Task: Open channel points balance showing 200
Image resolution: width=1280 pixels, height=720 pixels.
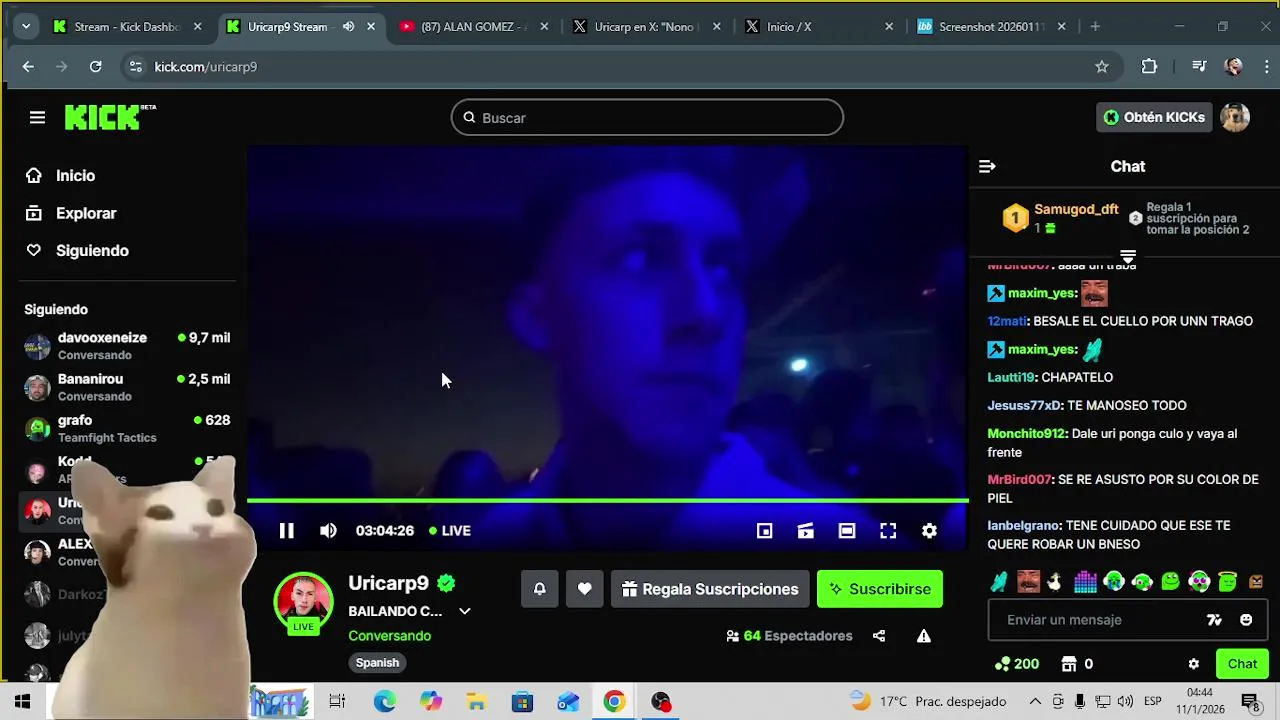Action: point(1017,664)
